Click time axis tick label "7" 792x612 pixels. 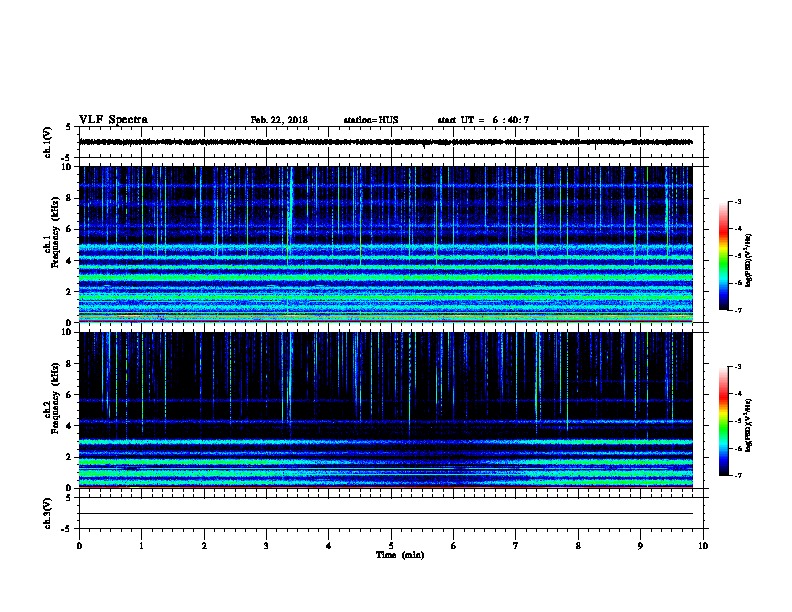(x=516, y=546)
